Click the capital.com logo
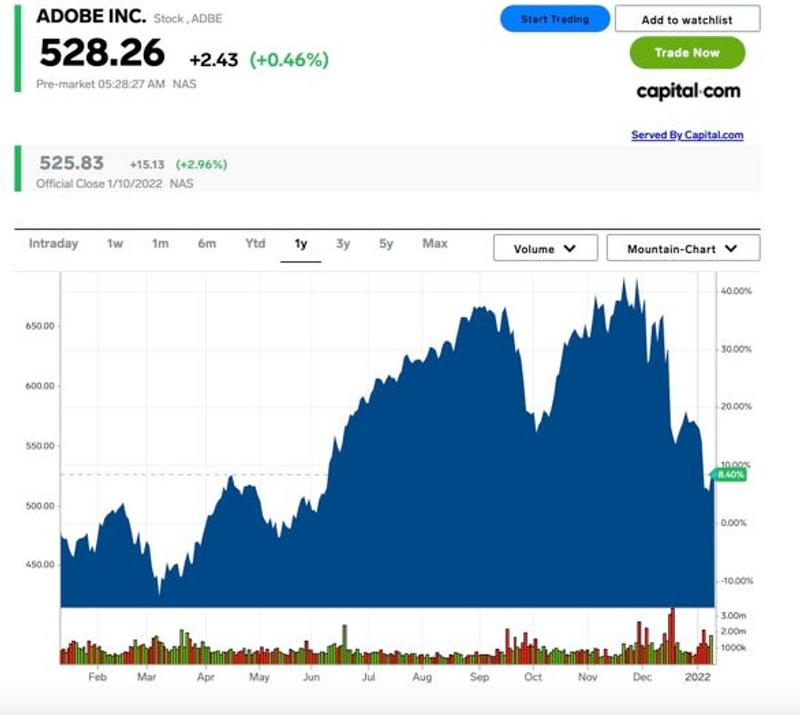 click(x=688, y=92)
